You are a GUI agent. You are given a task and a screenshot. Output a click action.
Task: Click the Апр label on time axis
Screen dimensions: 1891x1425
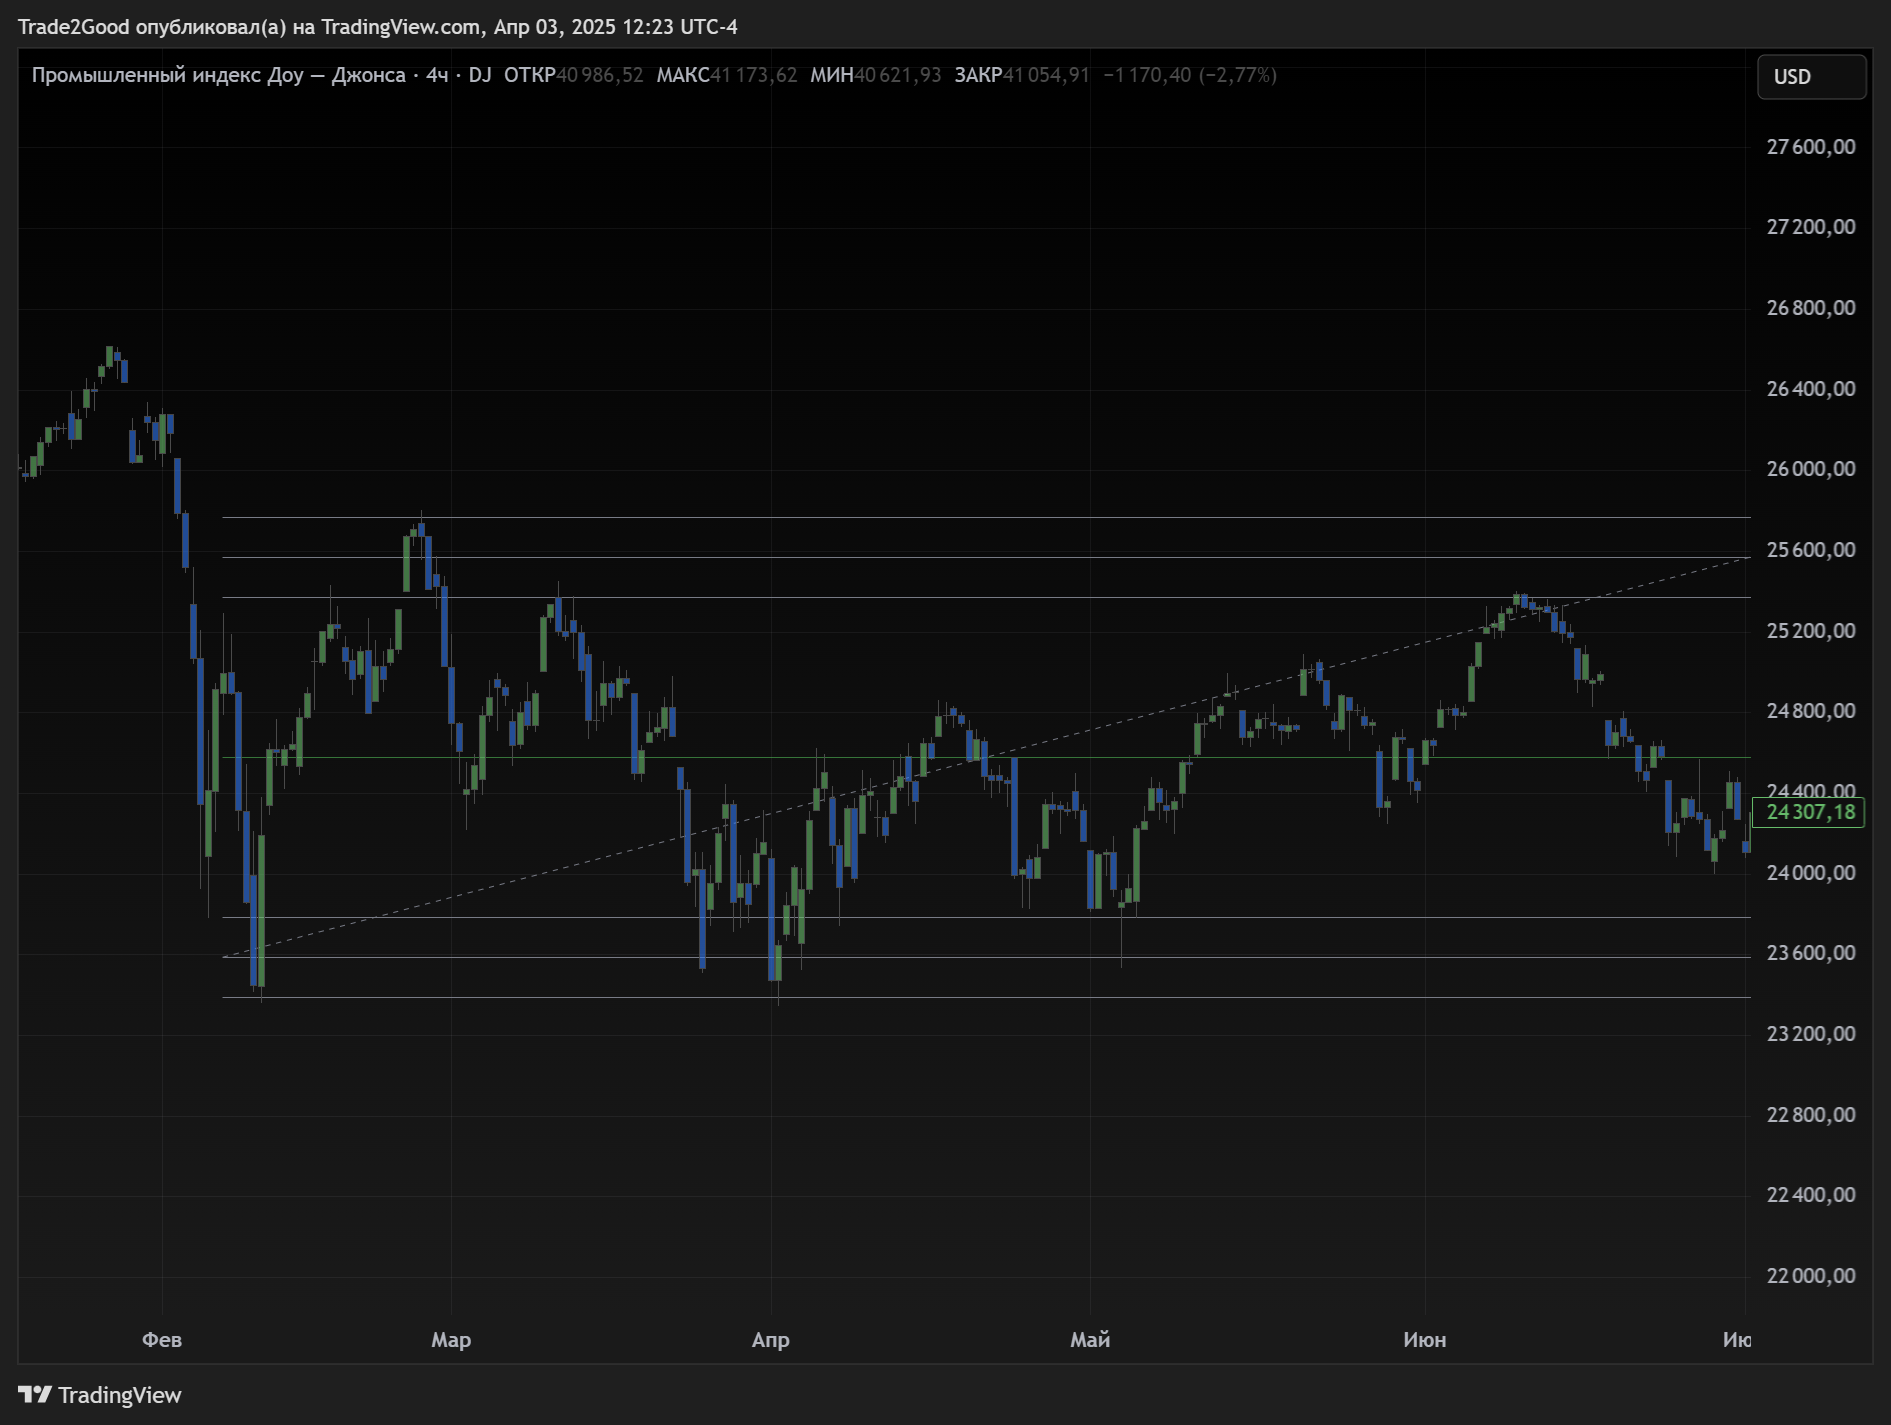pos(770,1339)
